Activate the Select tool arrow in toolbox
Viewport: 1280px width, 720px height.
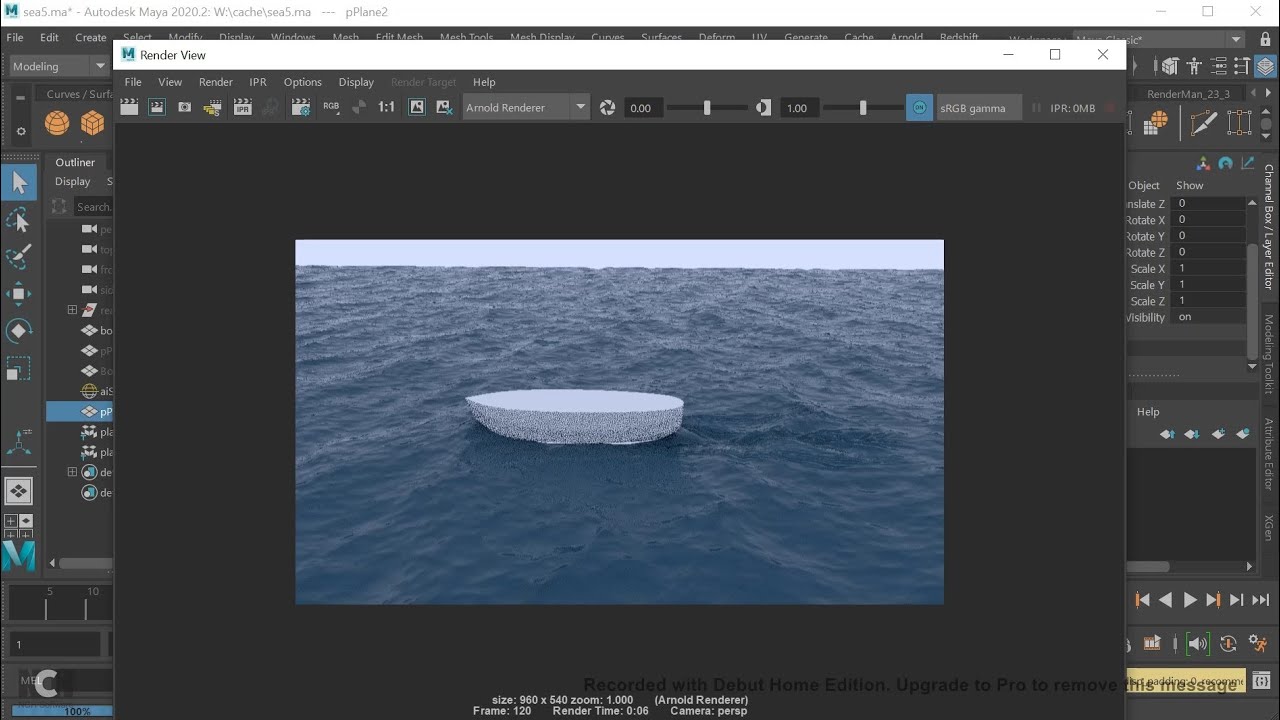tap(19, 183)
